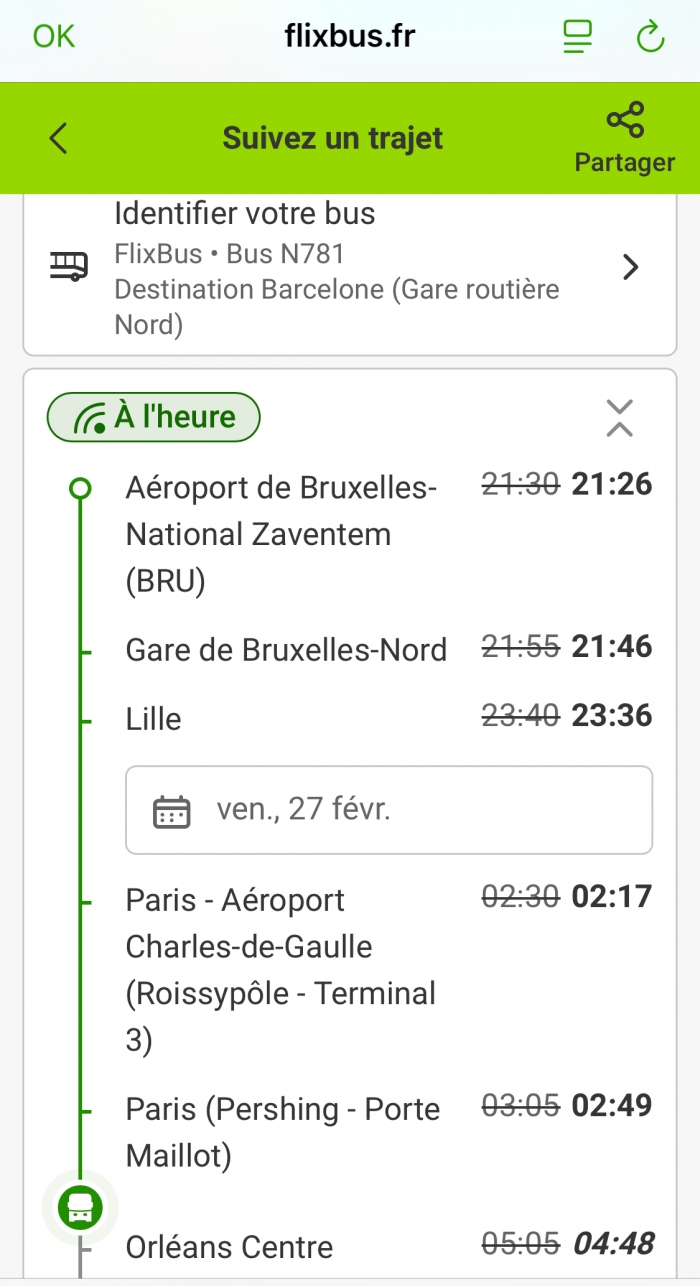Click the bus icon beside Identifier votre bus
Image resolution: width=700 pixels, height=1286 pixels.
[69, 267]
